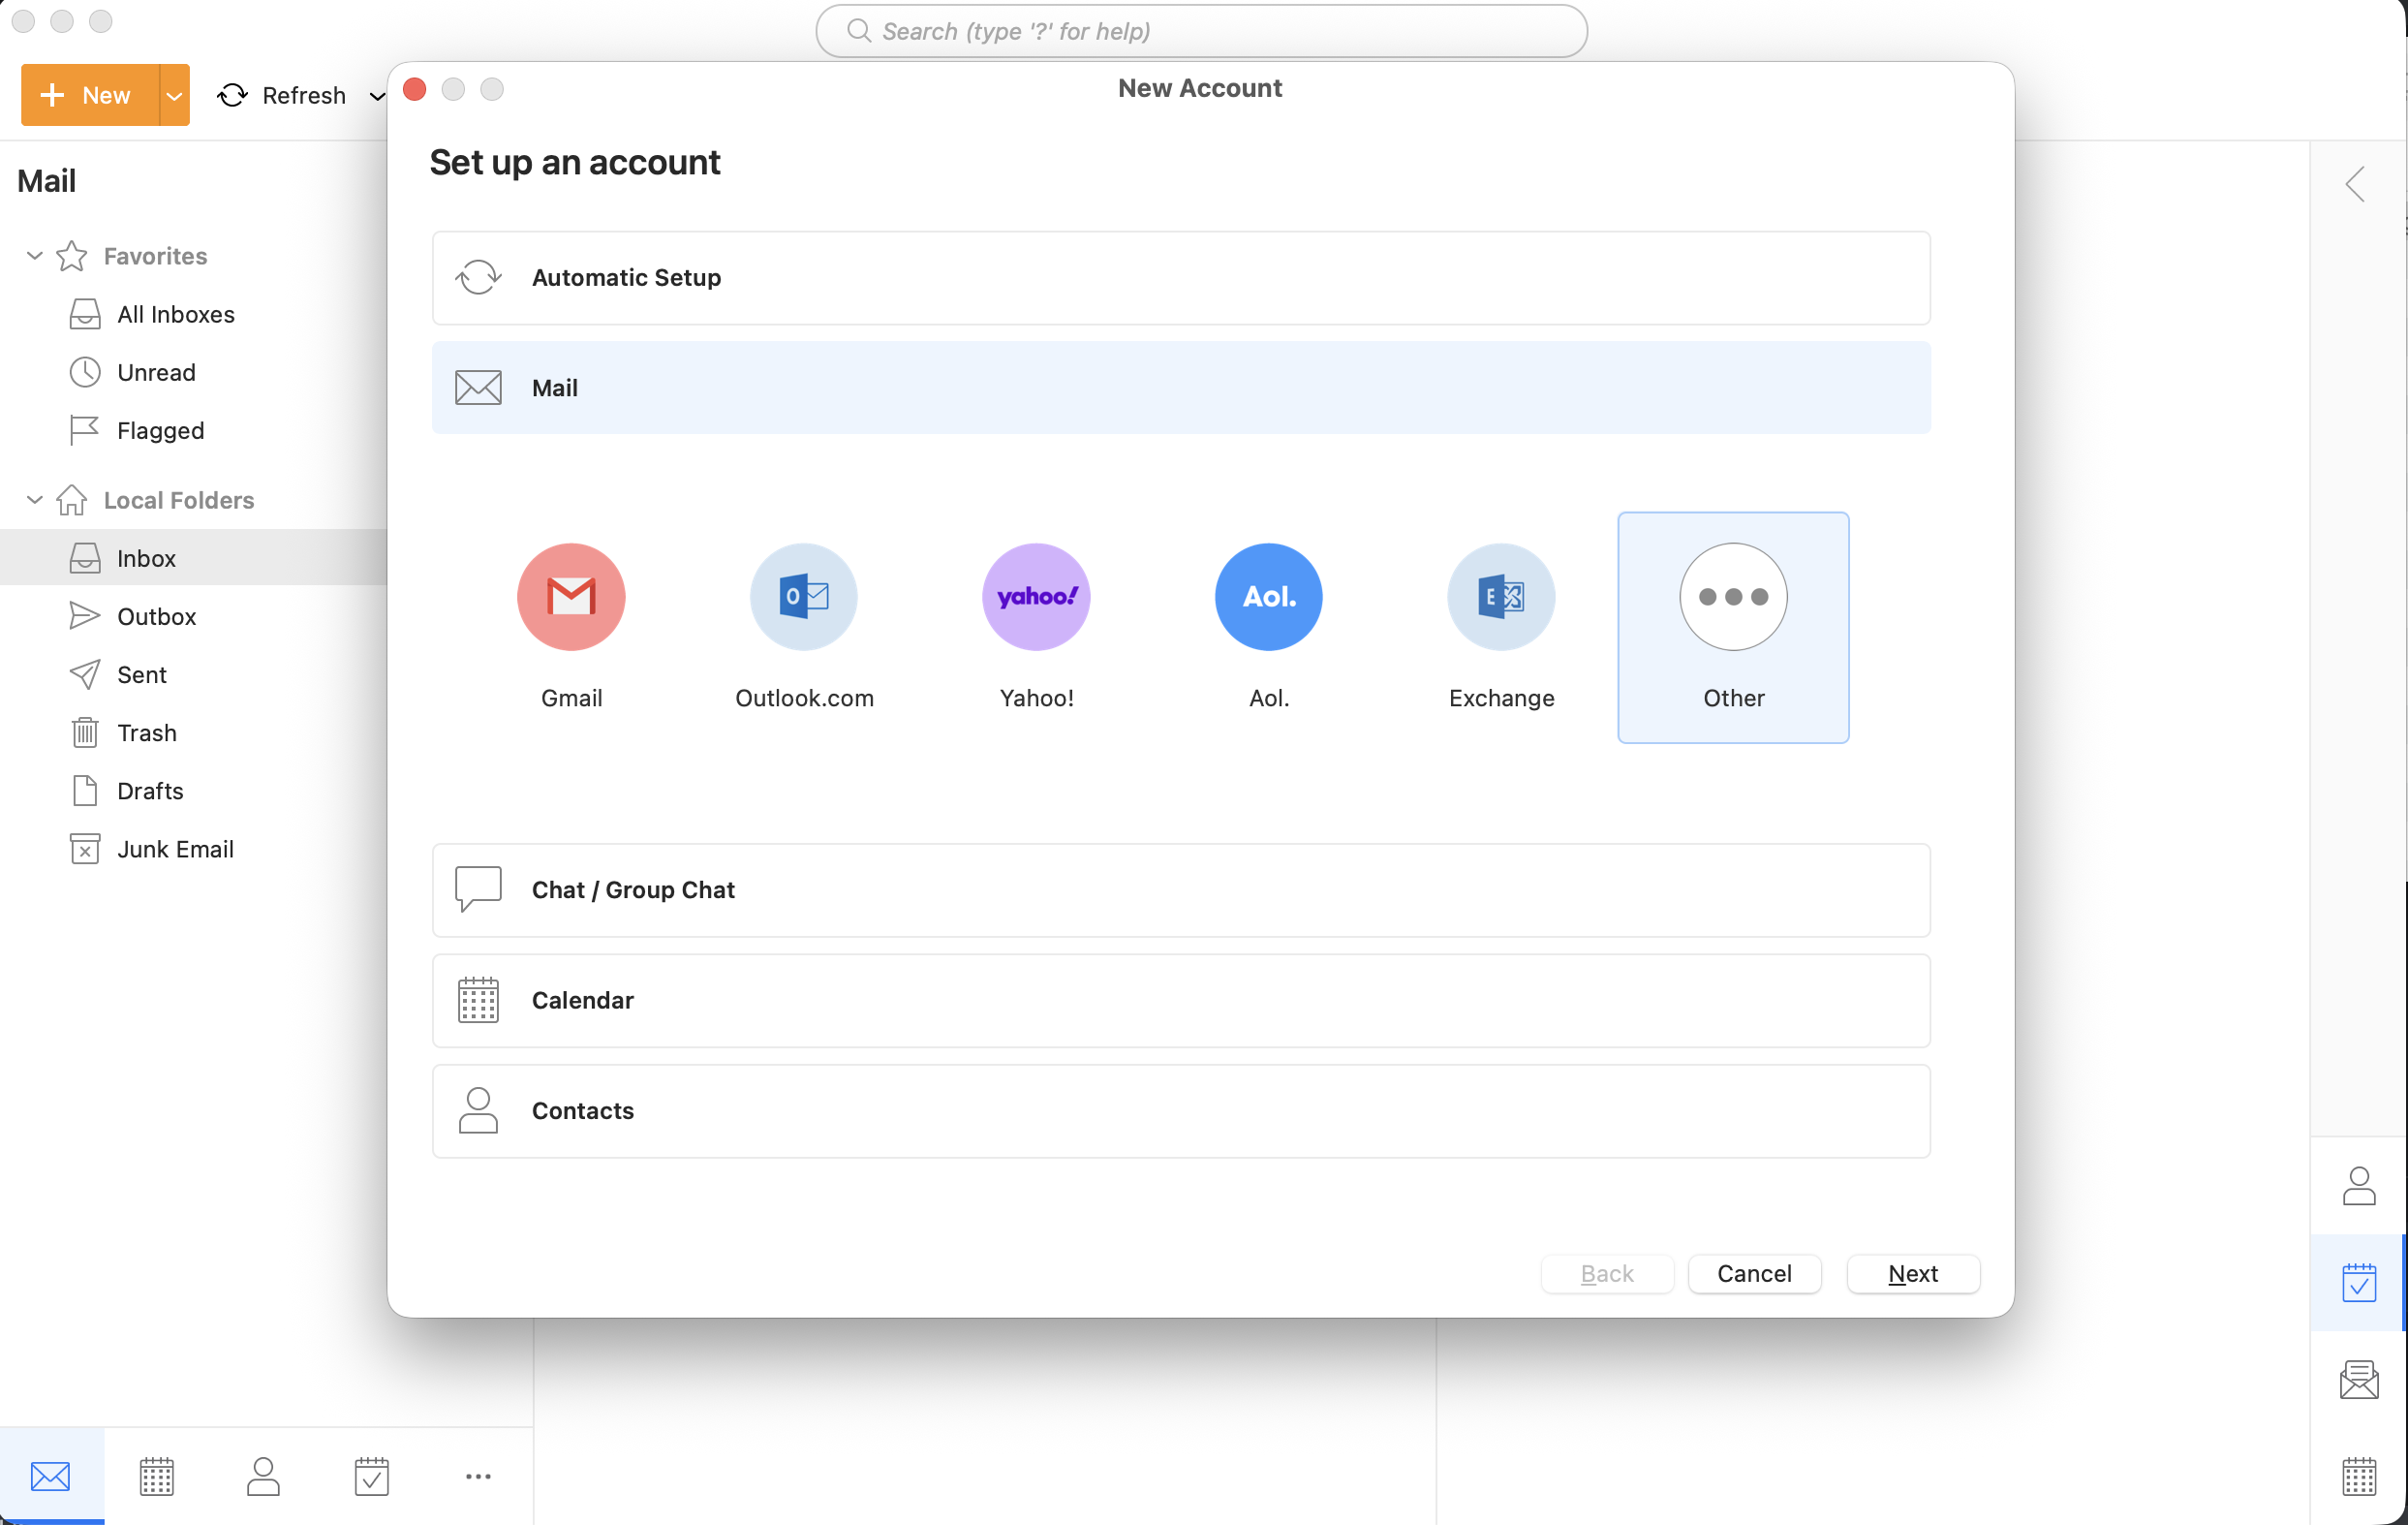
Task: Collapse the Local Folders section
Action: [x=34, y=500]
